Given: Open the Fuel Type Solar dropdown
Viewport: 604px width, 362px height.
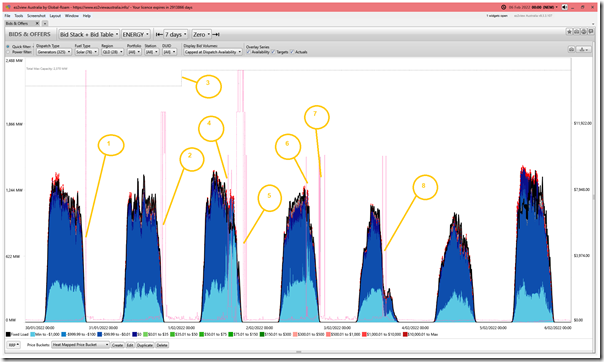Looking at the screenshot, I should (87, 52).
